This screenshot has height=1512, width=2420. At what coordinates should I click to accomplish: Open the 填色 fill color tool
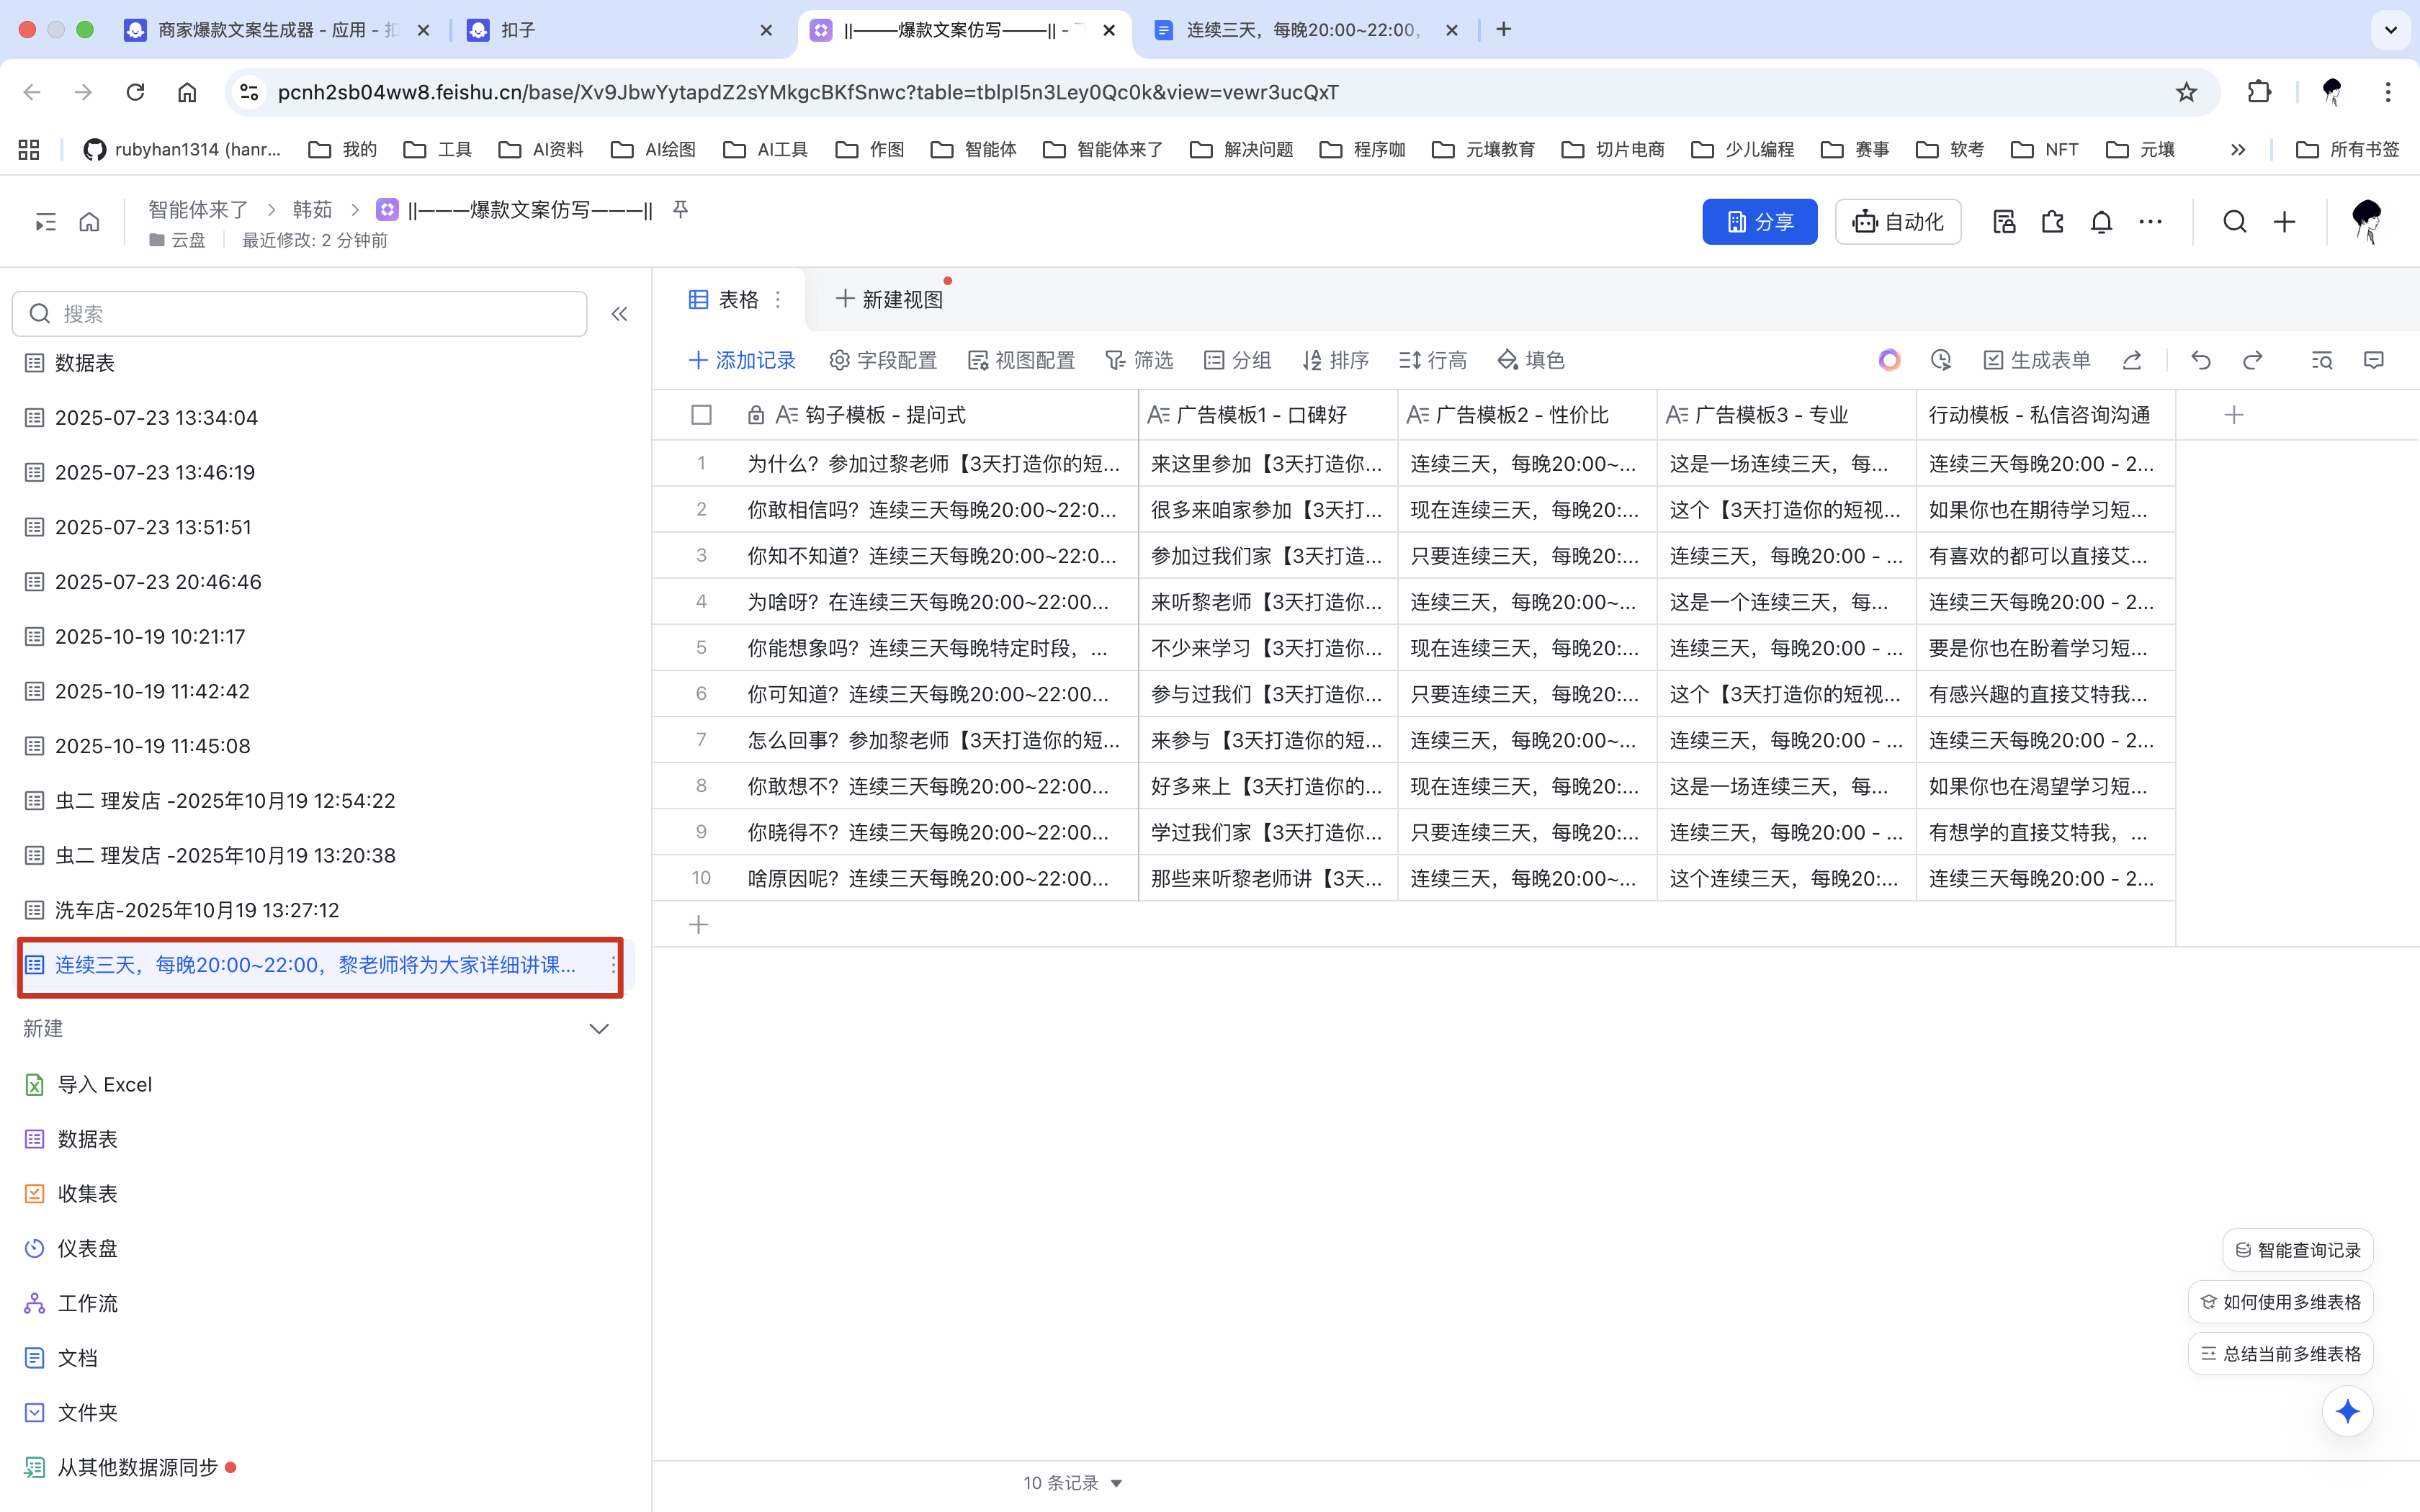coord(1530,360)
